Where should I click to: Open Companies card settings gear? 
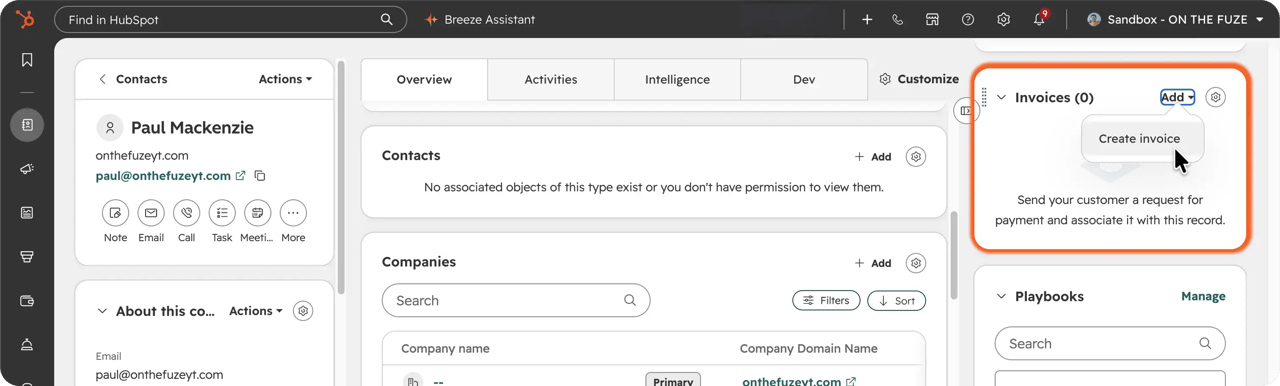pyautogui.click(x=915, y=263)
